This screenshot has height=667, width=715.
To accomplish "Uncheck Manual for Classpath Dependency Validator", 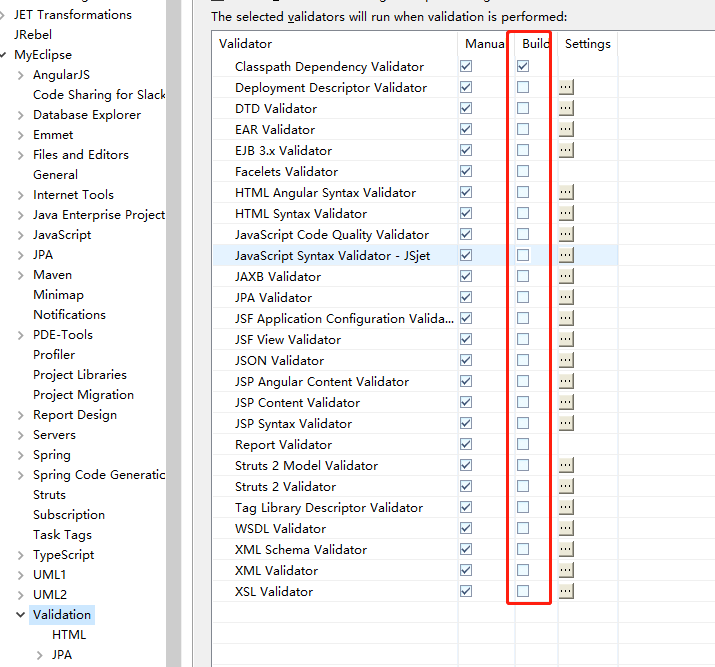I will click(x=466, y=66).
